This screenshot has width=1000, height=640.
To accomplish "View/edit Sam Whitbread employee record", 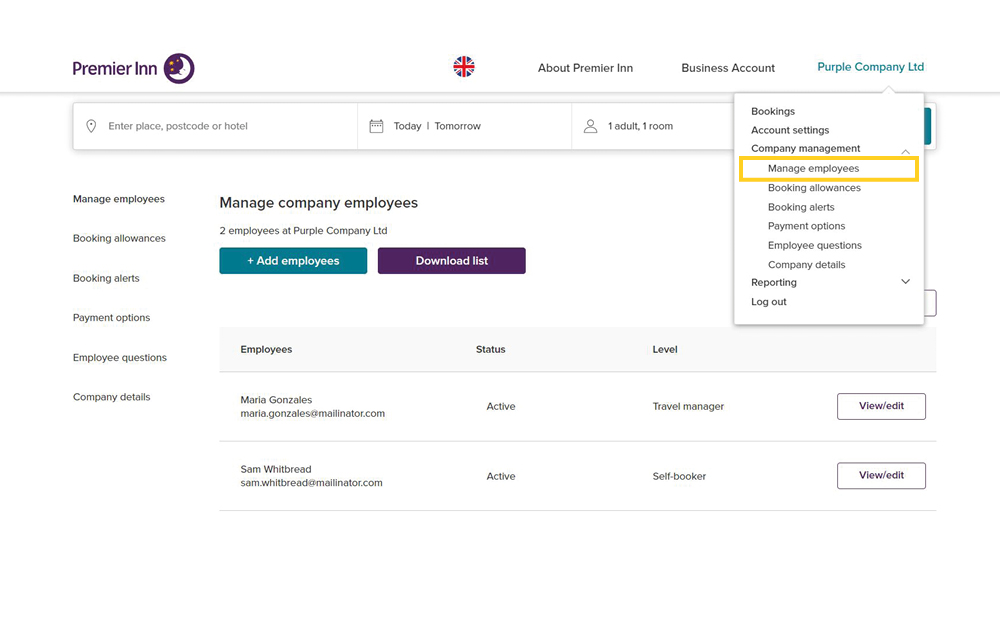I will click(881, 476).
